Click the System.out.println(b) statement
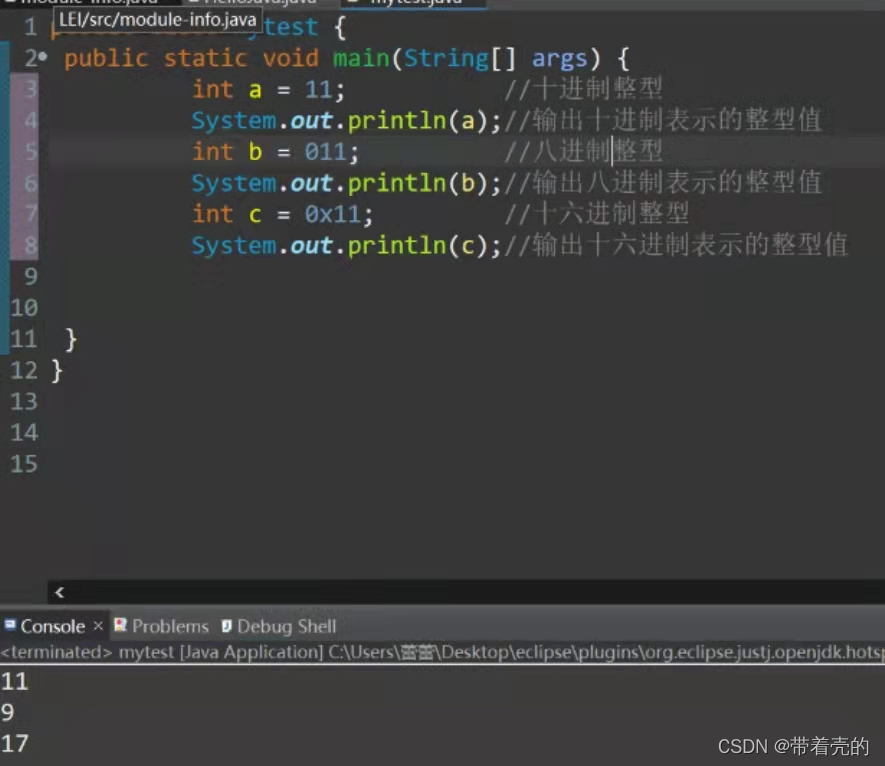 tap(346, 183)
